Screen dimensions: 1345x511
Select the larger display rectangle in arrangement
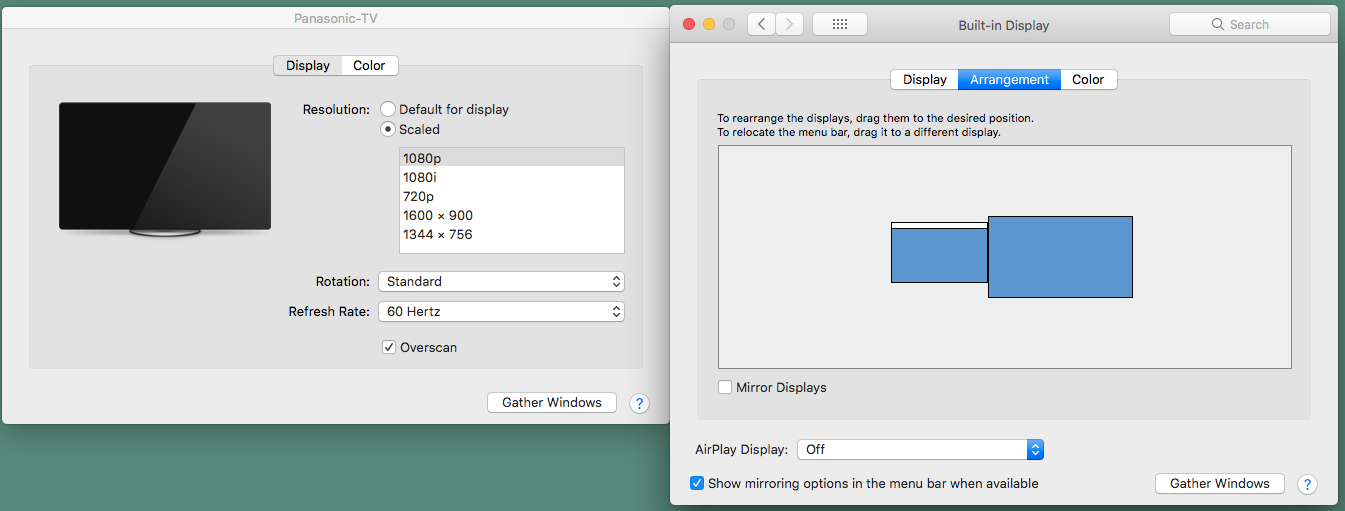click(x=1060, y=257)
